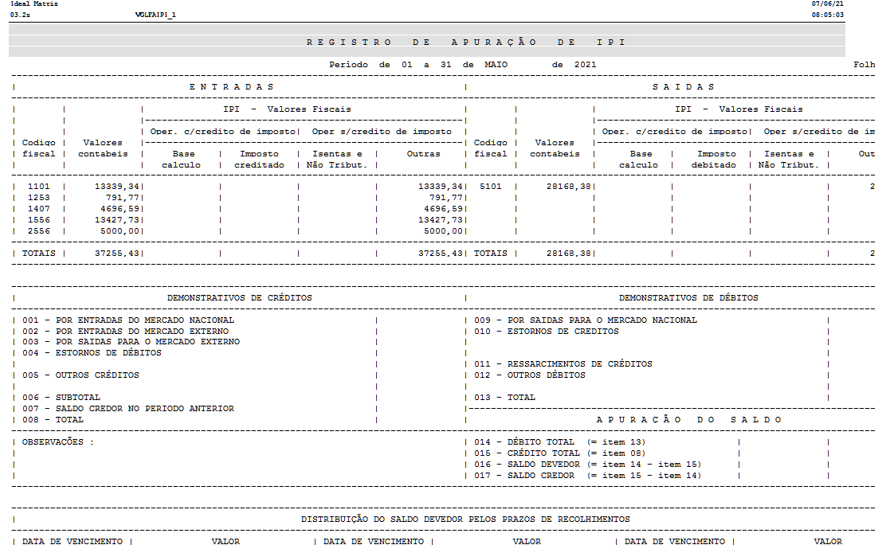This screenshot has width=875, height=548.
Task: Click the report date 07/06/21
Action: tap(828, 4)
